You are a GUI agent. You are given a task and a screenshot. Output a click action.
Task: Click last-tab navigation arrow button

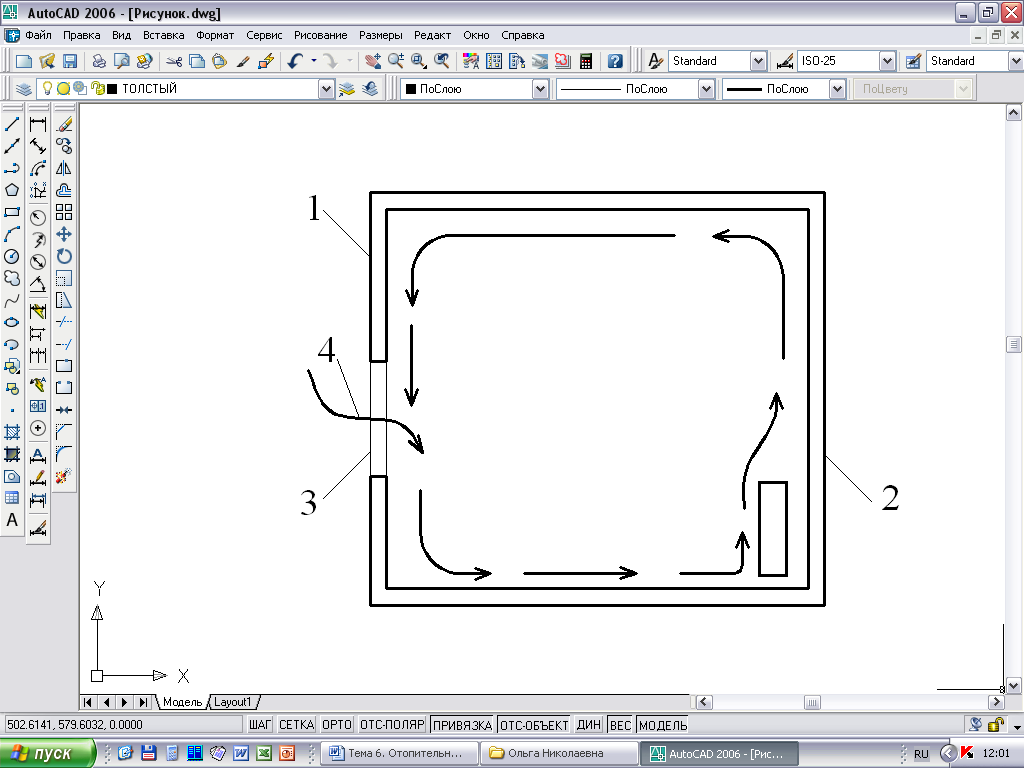tap(144, 703)
